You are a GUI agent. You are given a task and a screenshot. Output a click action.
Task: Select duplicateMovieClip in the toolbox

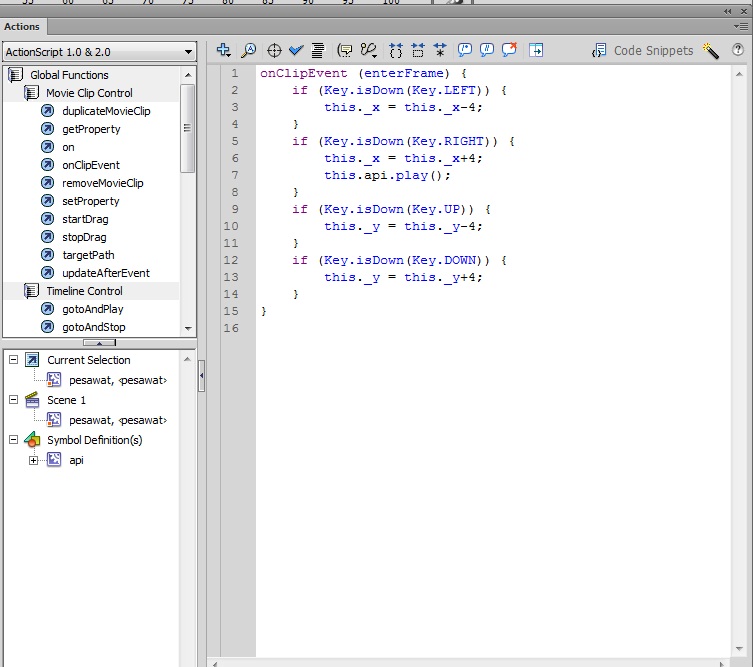(x=106, y=111)
